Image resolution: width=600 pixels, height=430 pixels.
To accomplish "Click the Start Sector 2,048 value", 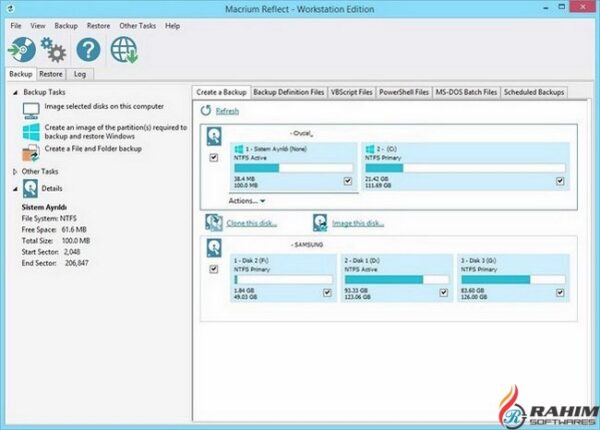I will 72,252.
